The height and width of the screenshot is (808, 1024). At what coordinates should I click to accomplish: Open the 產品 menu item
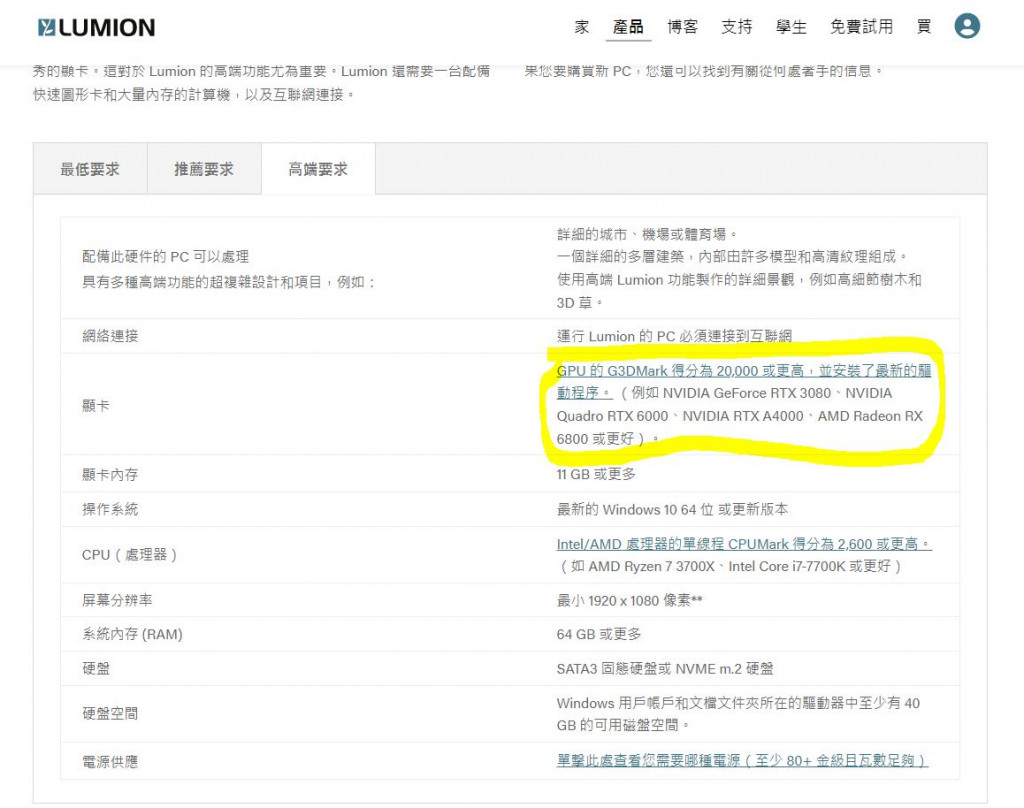[x=628, y=27]
